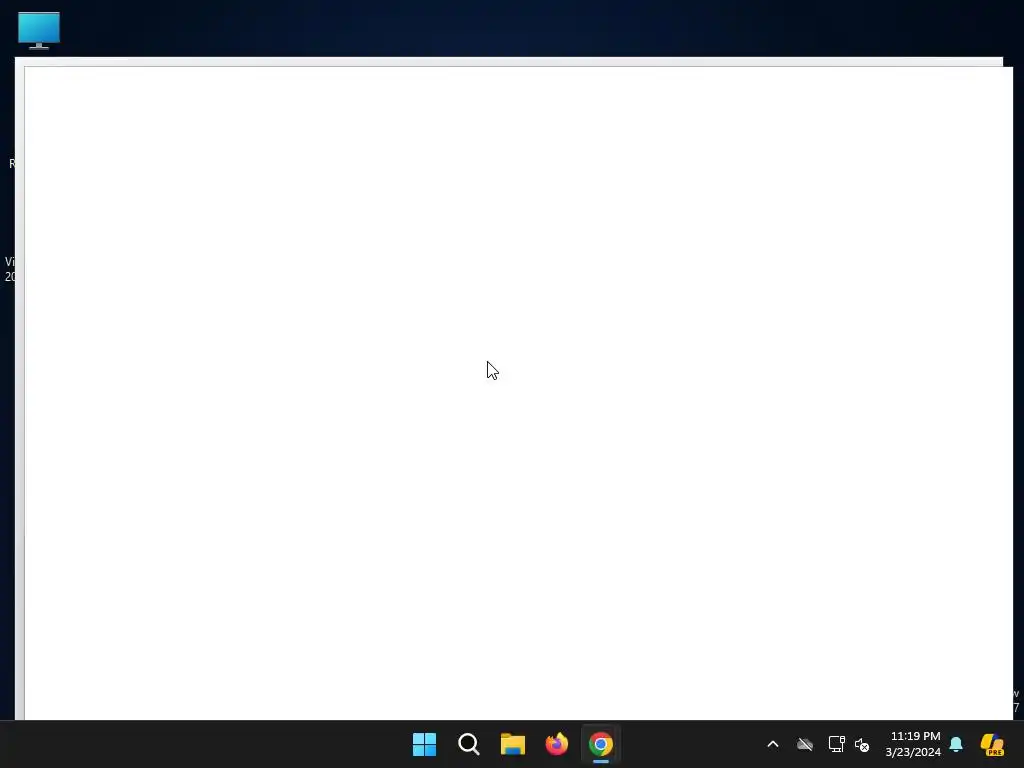Show hidden system tray icons
This screenshot has width=1024, height=768.
click(773, 744)
